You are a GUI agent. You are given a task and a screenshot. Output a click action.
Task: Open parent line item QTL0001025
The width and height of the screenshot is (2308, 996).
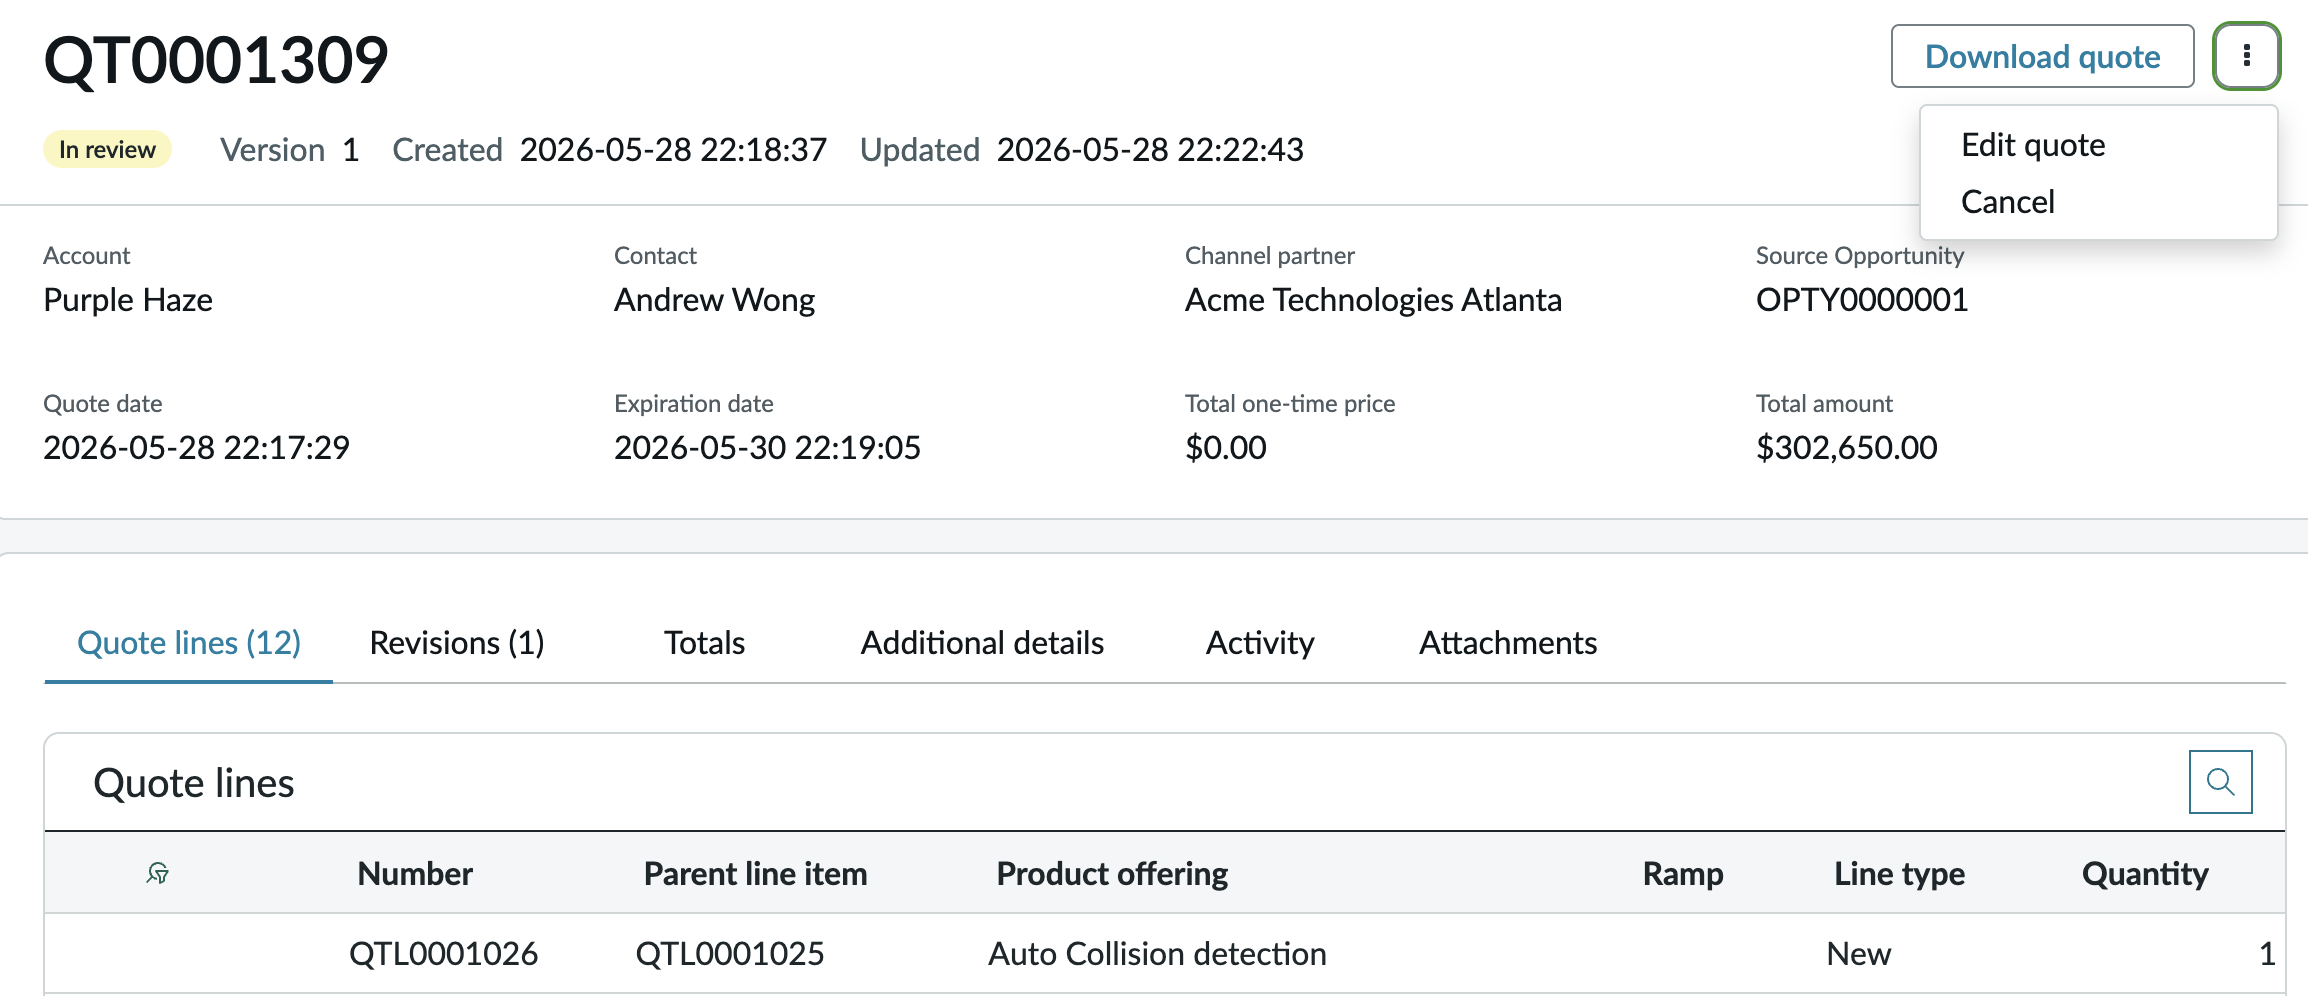point(730,954)
